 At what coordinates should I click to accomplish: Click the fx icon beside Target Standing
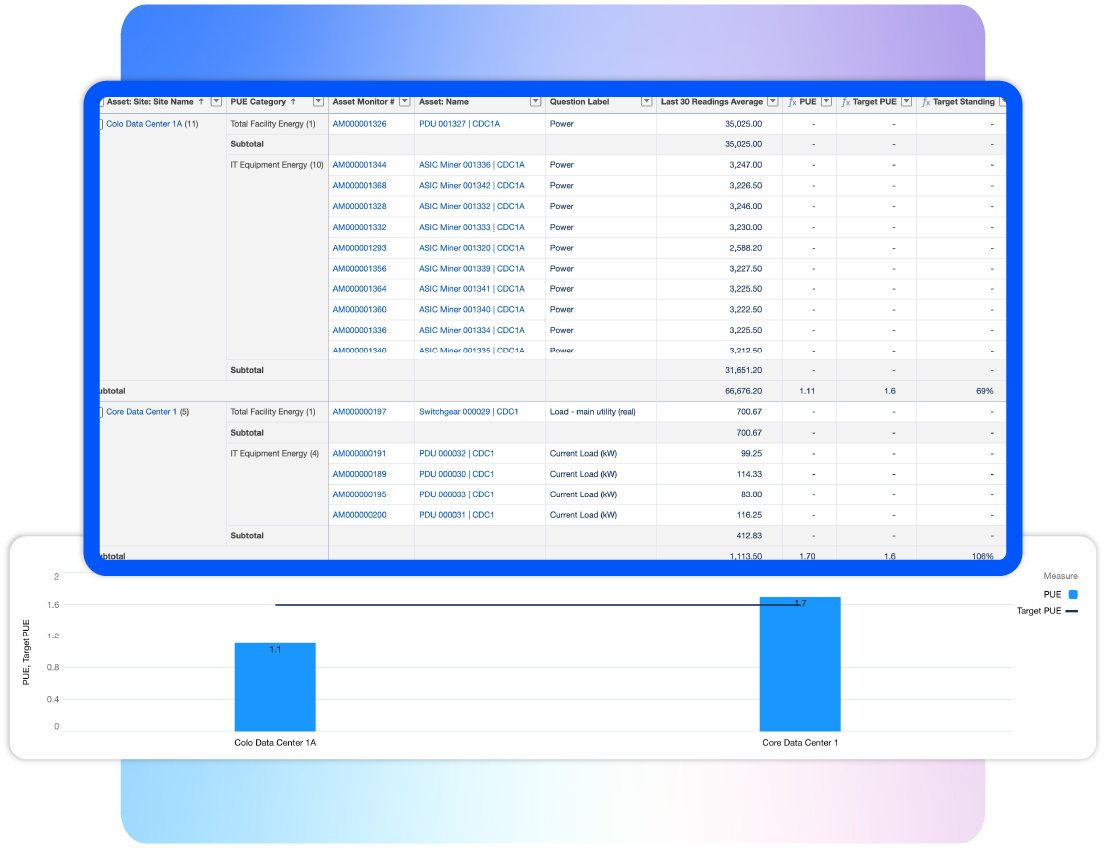click(925, 102)
